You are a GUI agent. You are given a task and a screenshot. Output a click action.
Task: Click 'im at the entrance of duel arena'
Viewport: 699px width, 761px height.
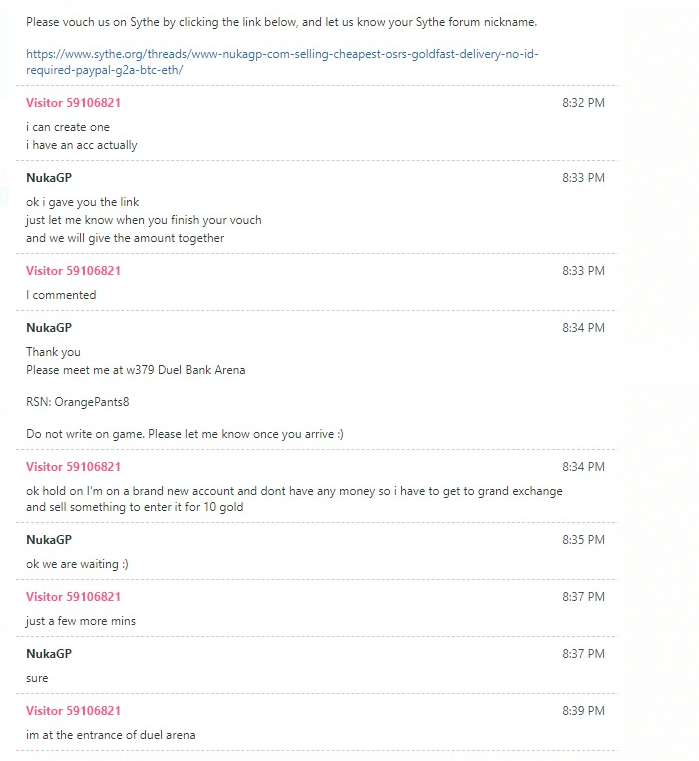[111, 735]
